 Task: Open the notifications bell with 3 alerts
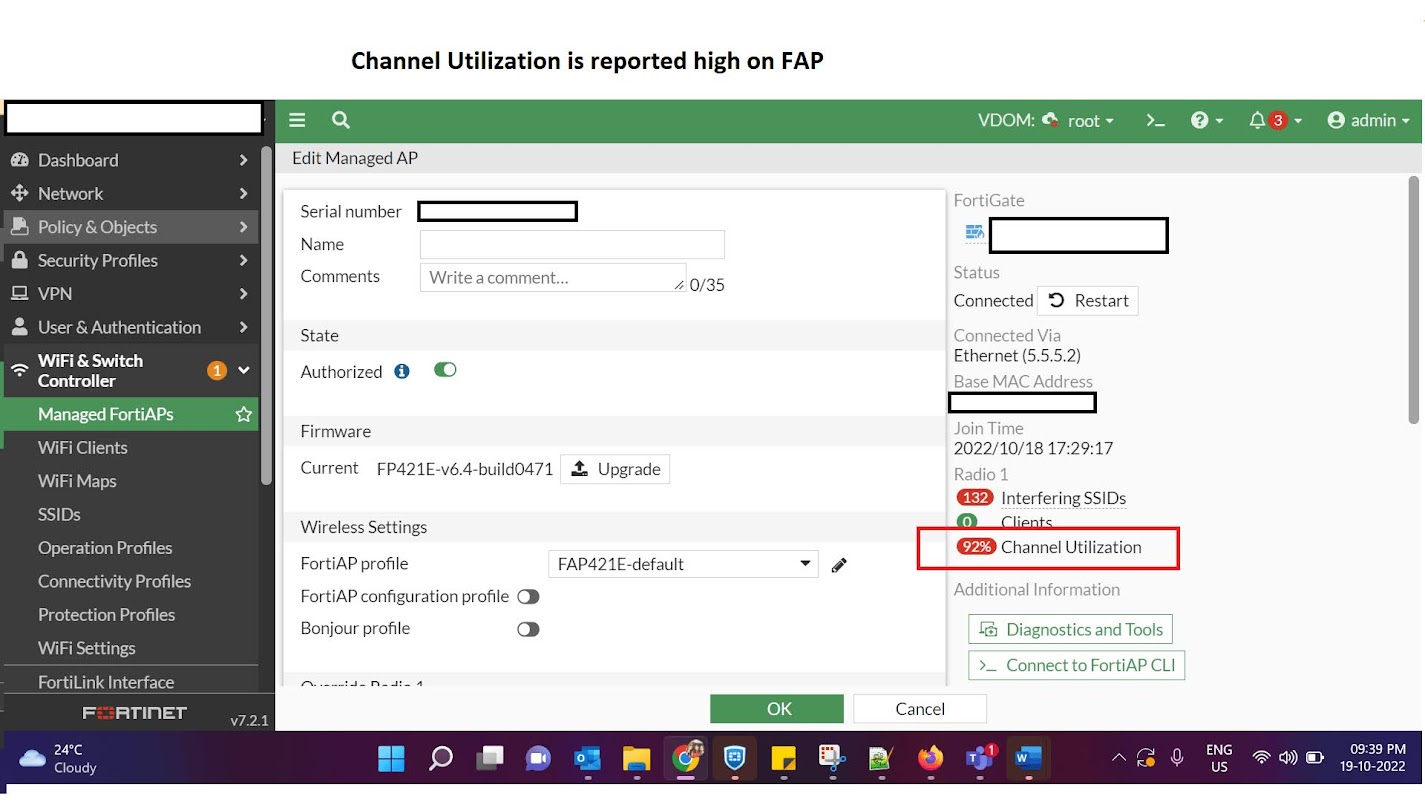(1275, 120)
